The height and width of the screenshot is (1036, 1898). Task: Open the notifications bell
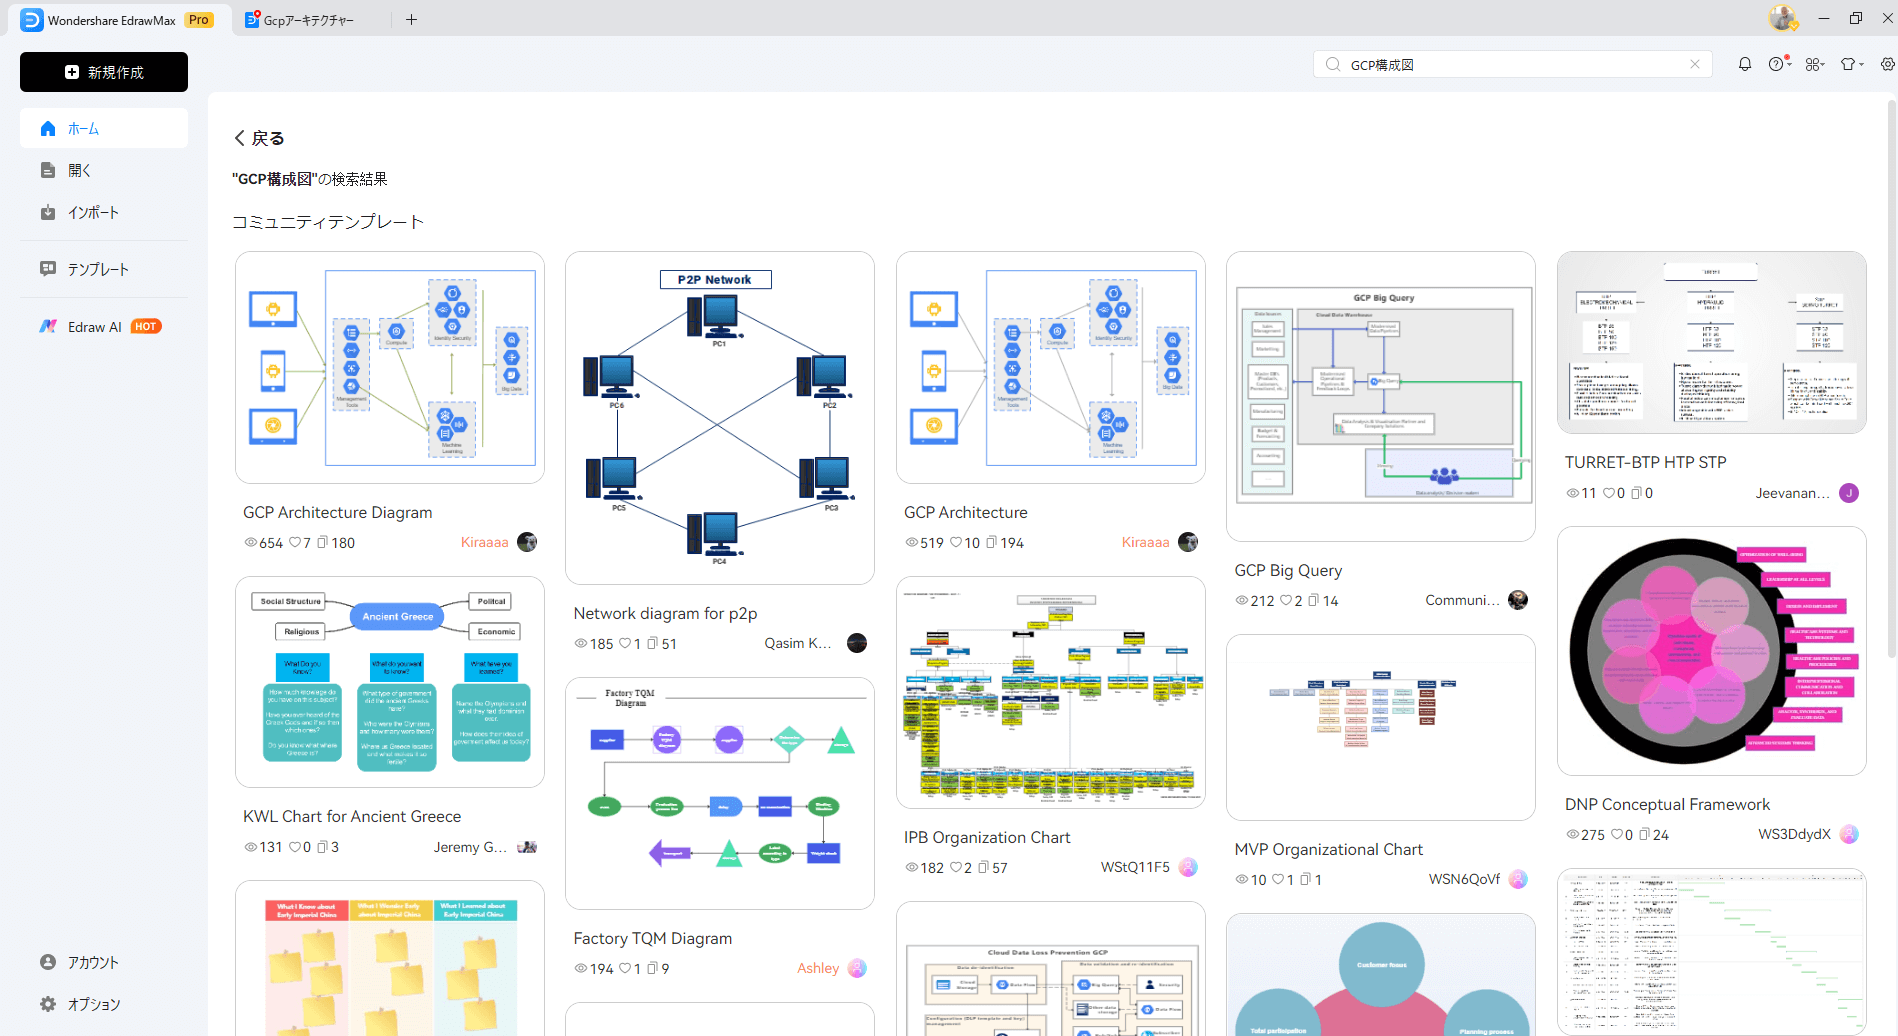pyautogui.click(x=1744, y=64)
